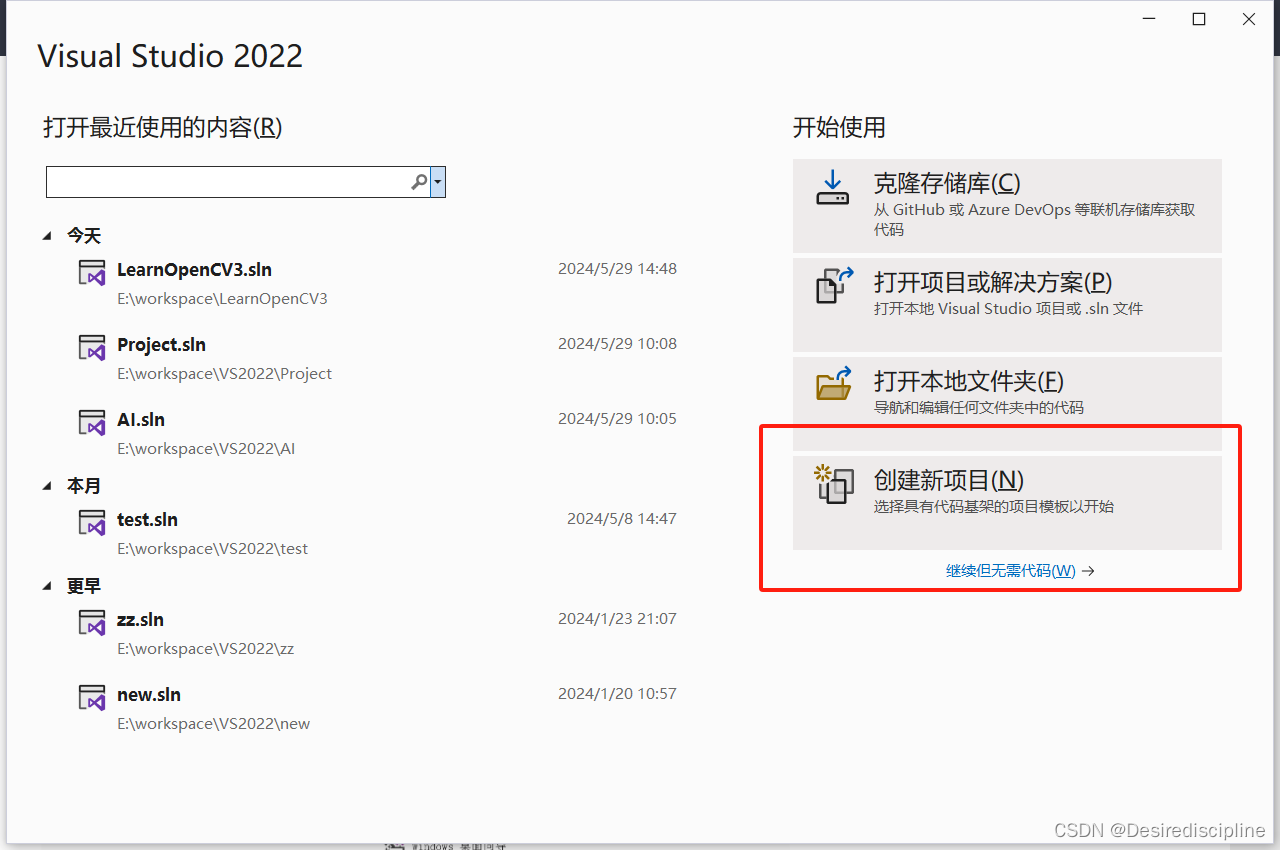Click the create new project icon
The height and width of the screenshot is (850, 1280).
[834, 483]
